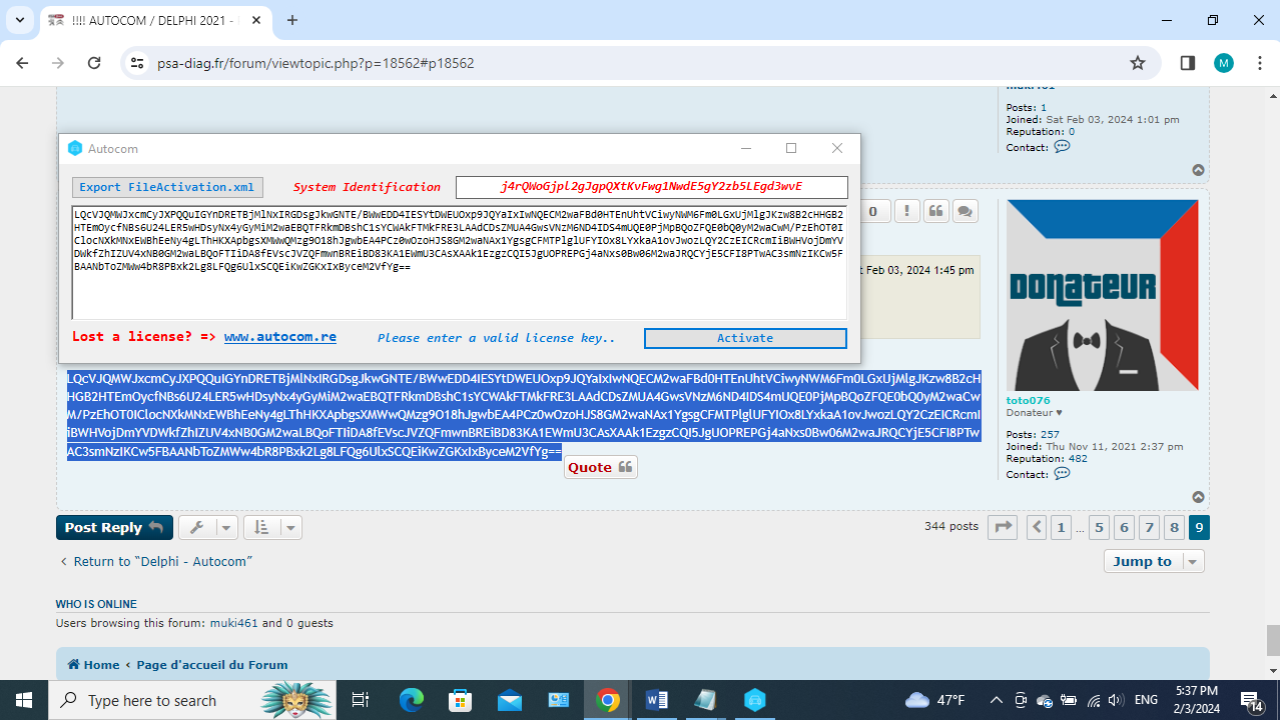Open Task View on the taskbar

pyautogui.click(x=361, y=700)
